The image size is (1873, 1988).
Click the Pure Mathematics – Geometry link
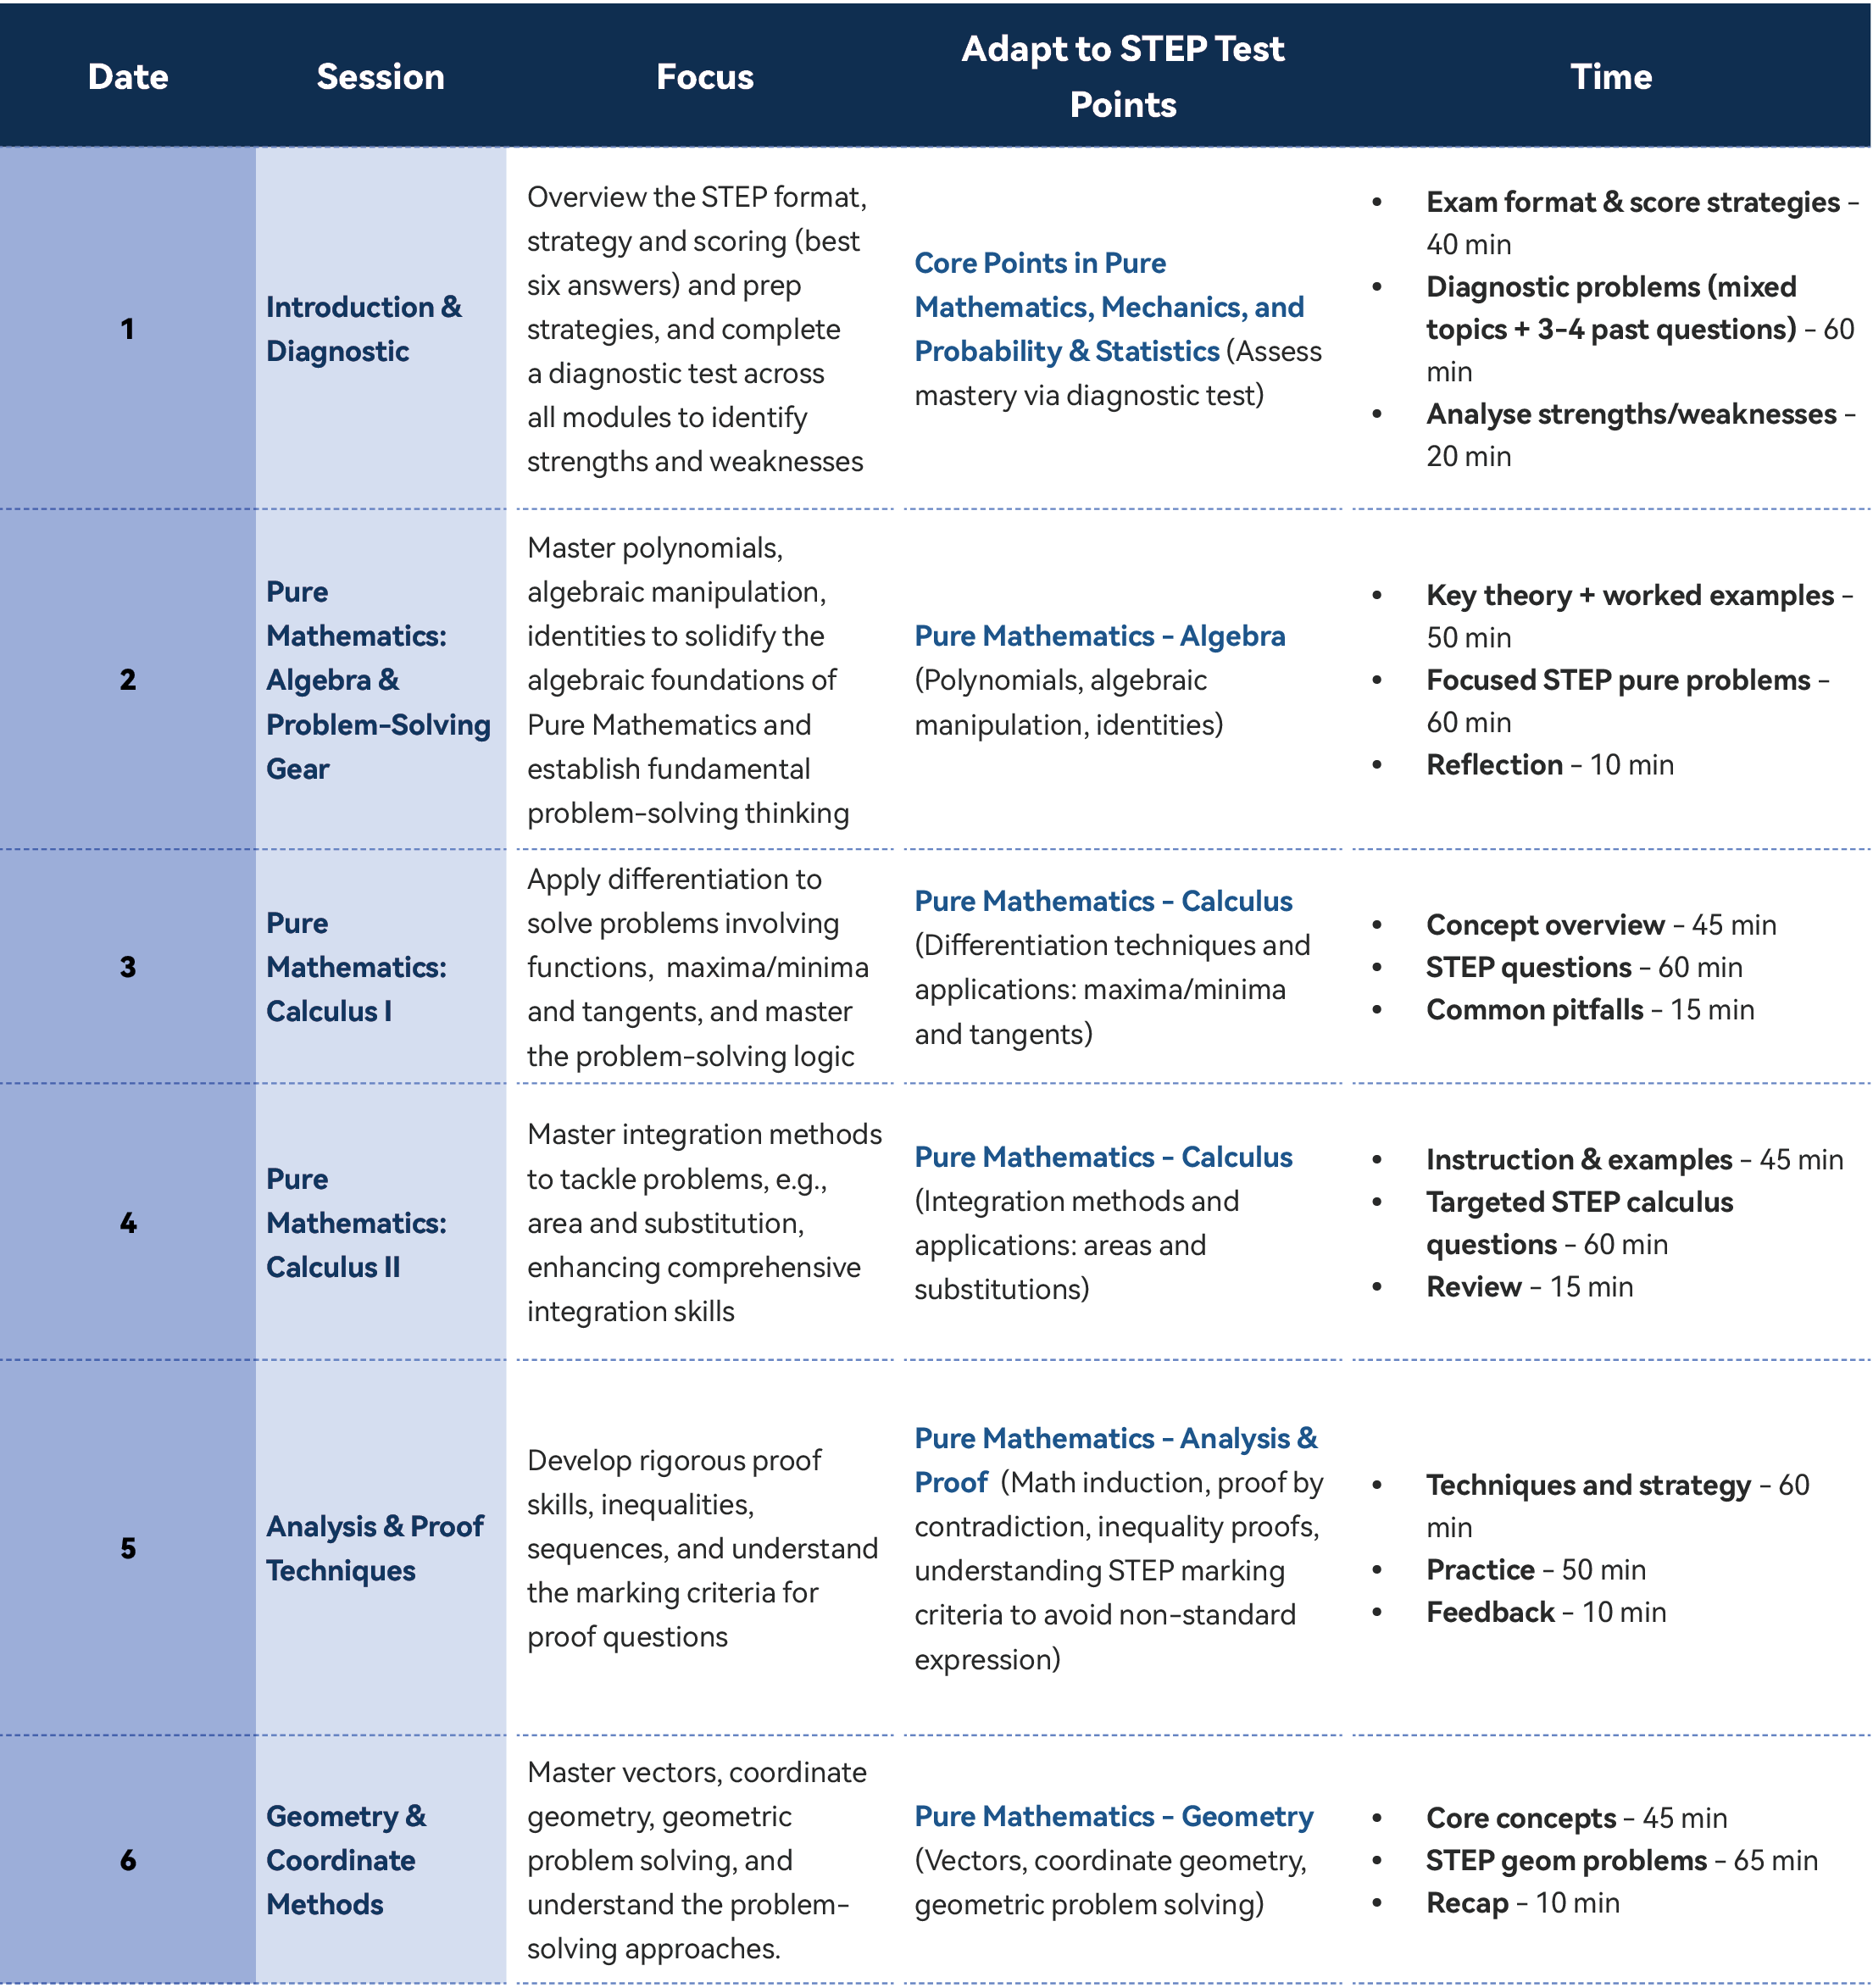1113,1816
